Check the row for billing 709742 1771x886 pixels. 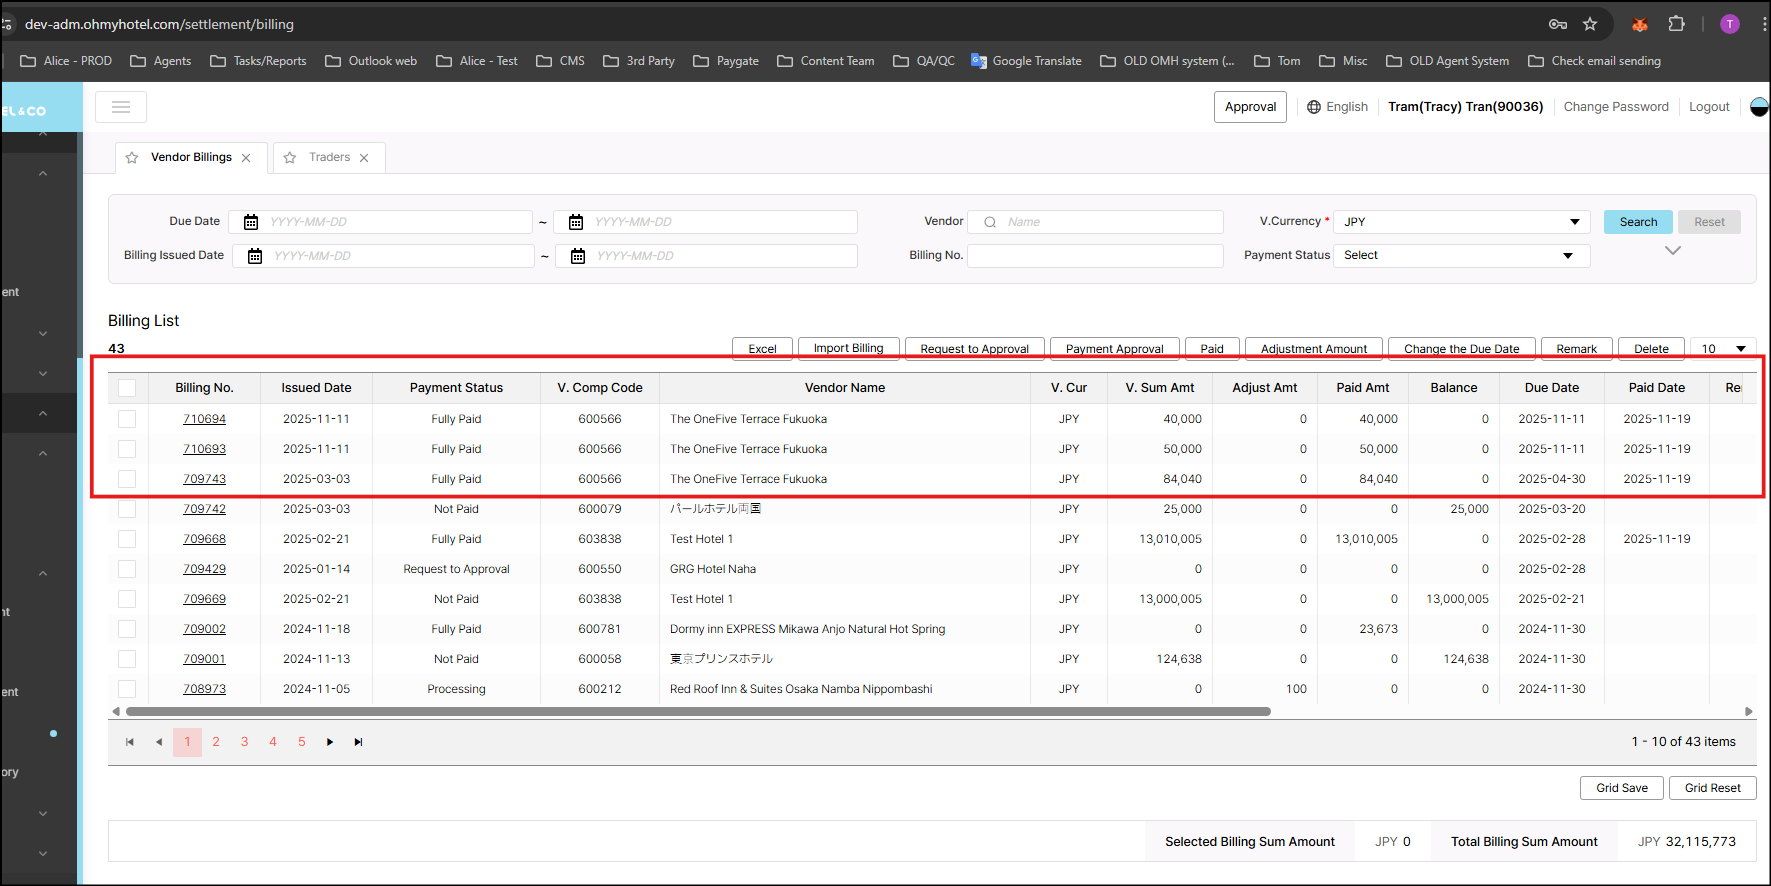127,509
